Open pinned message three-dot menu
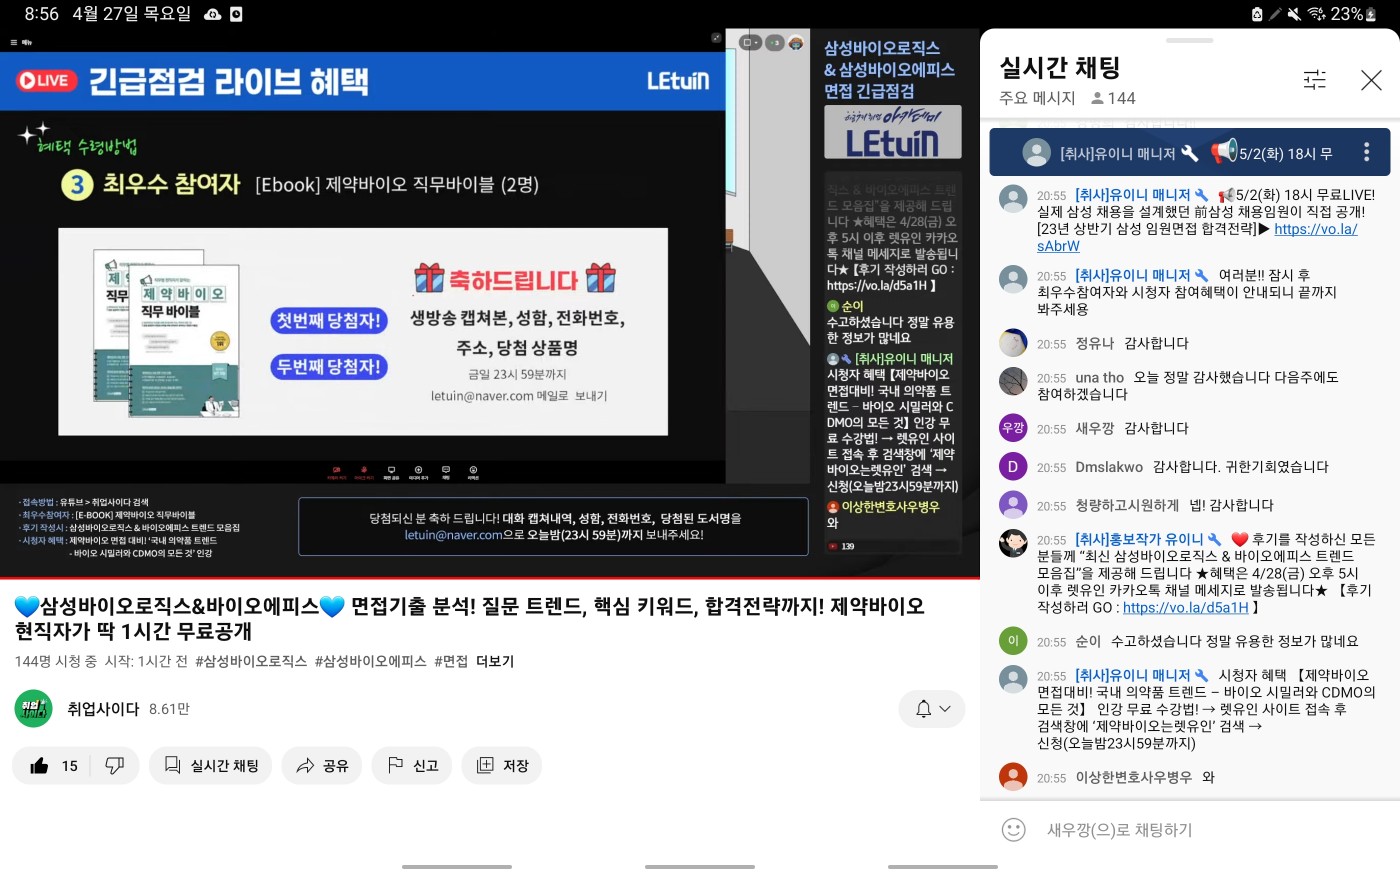Viewport: 1400px width, 876px height. pyautogui.click(x=1366, y=153)
